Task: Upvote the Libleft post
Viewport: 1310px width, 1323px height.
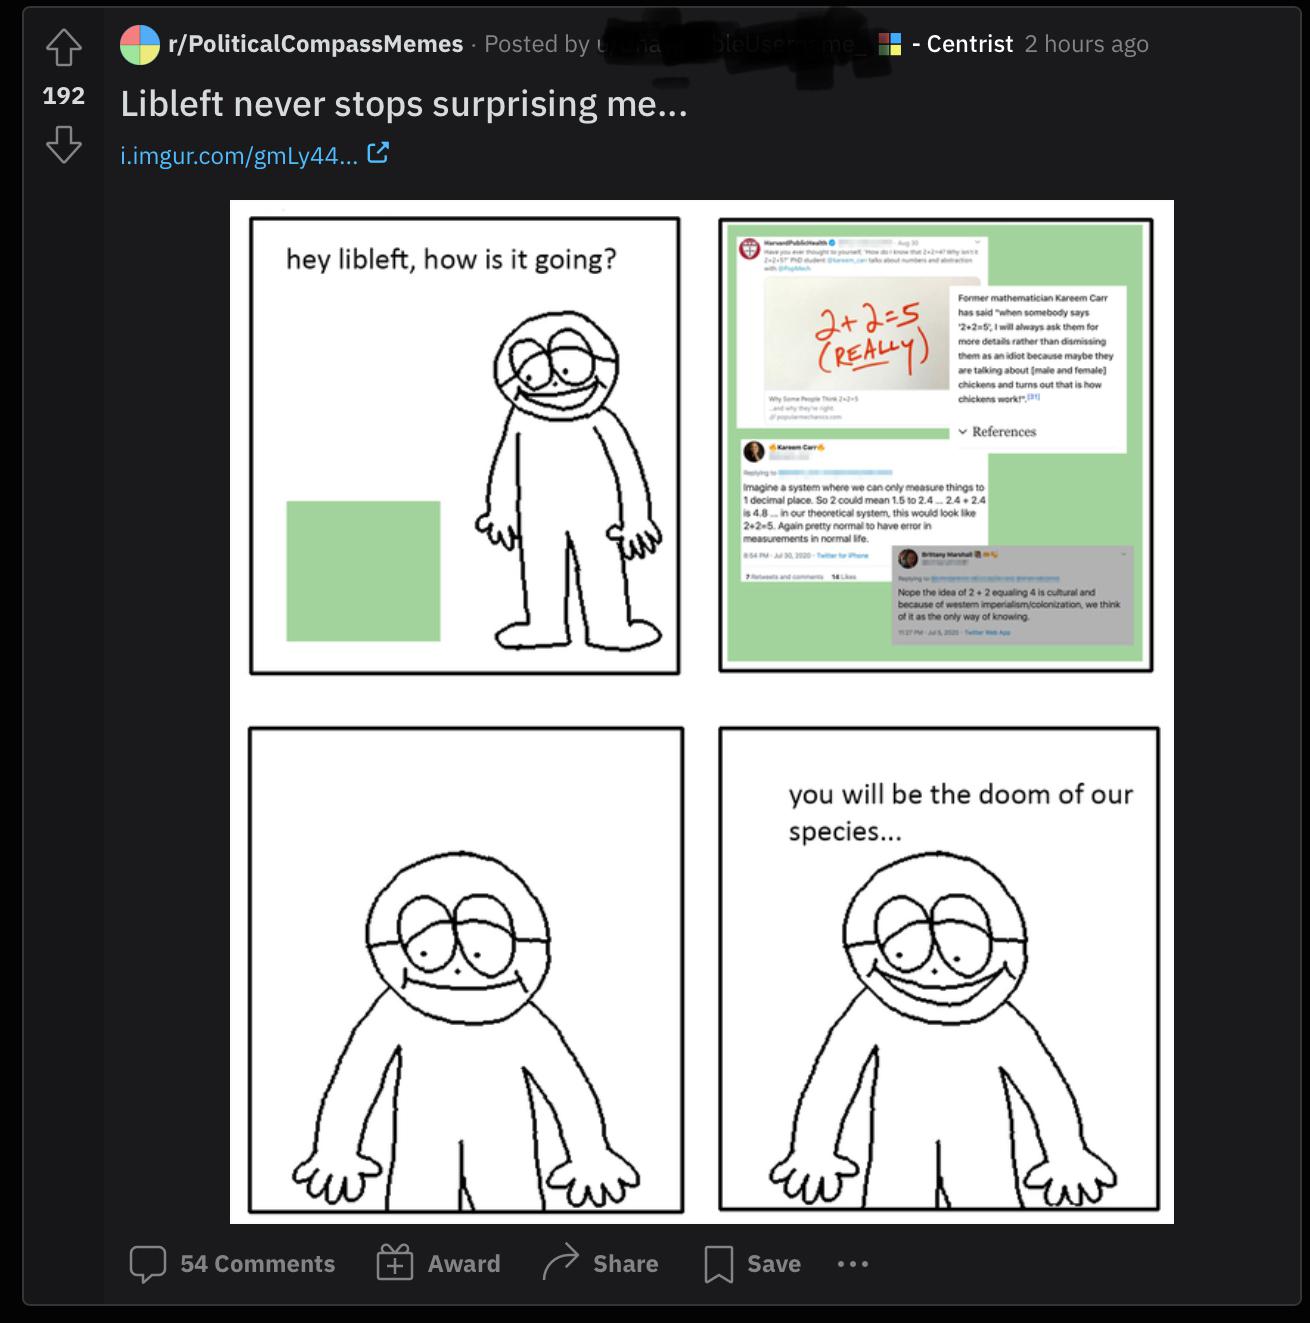Action: coord(63,47)
